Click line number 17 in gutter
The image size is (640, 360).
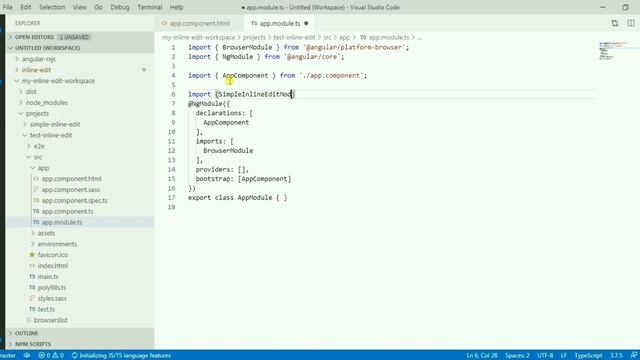(171, 198)
